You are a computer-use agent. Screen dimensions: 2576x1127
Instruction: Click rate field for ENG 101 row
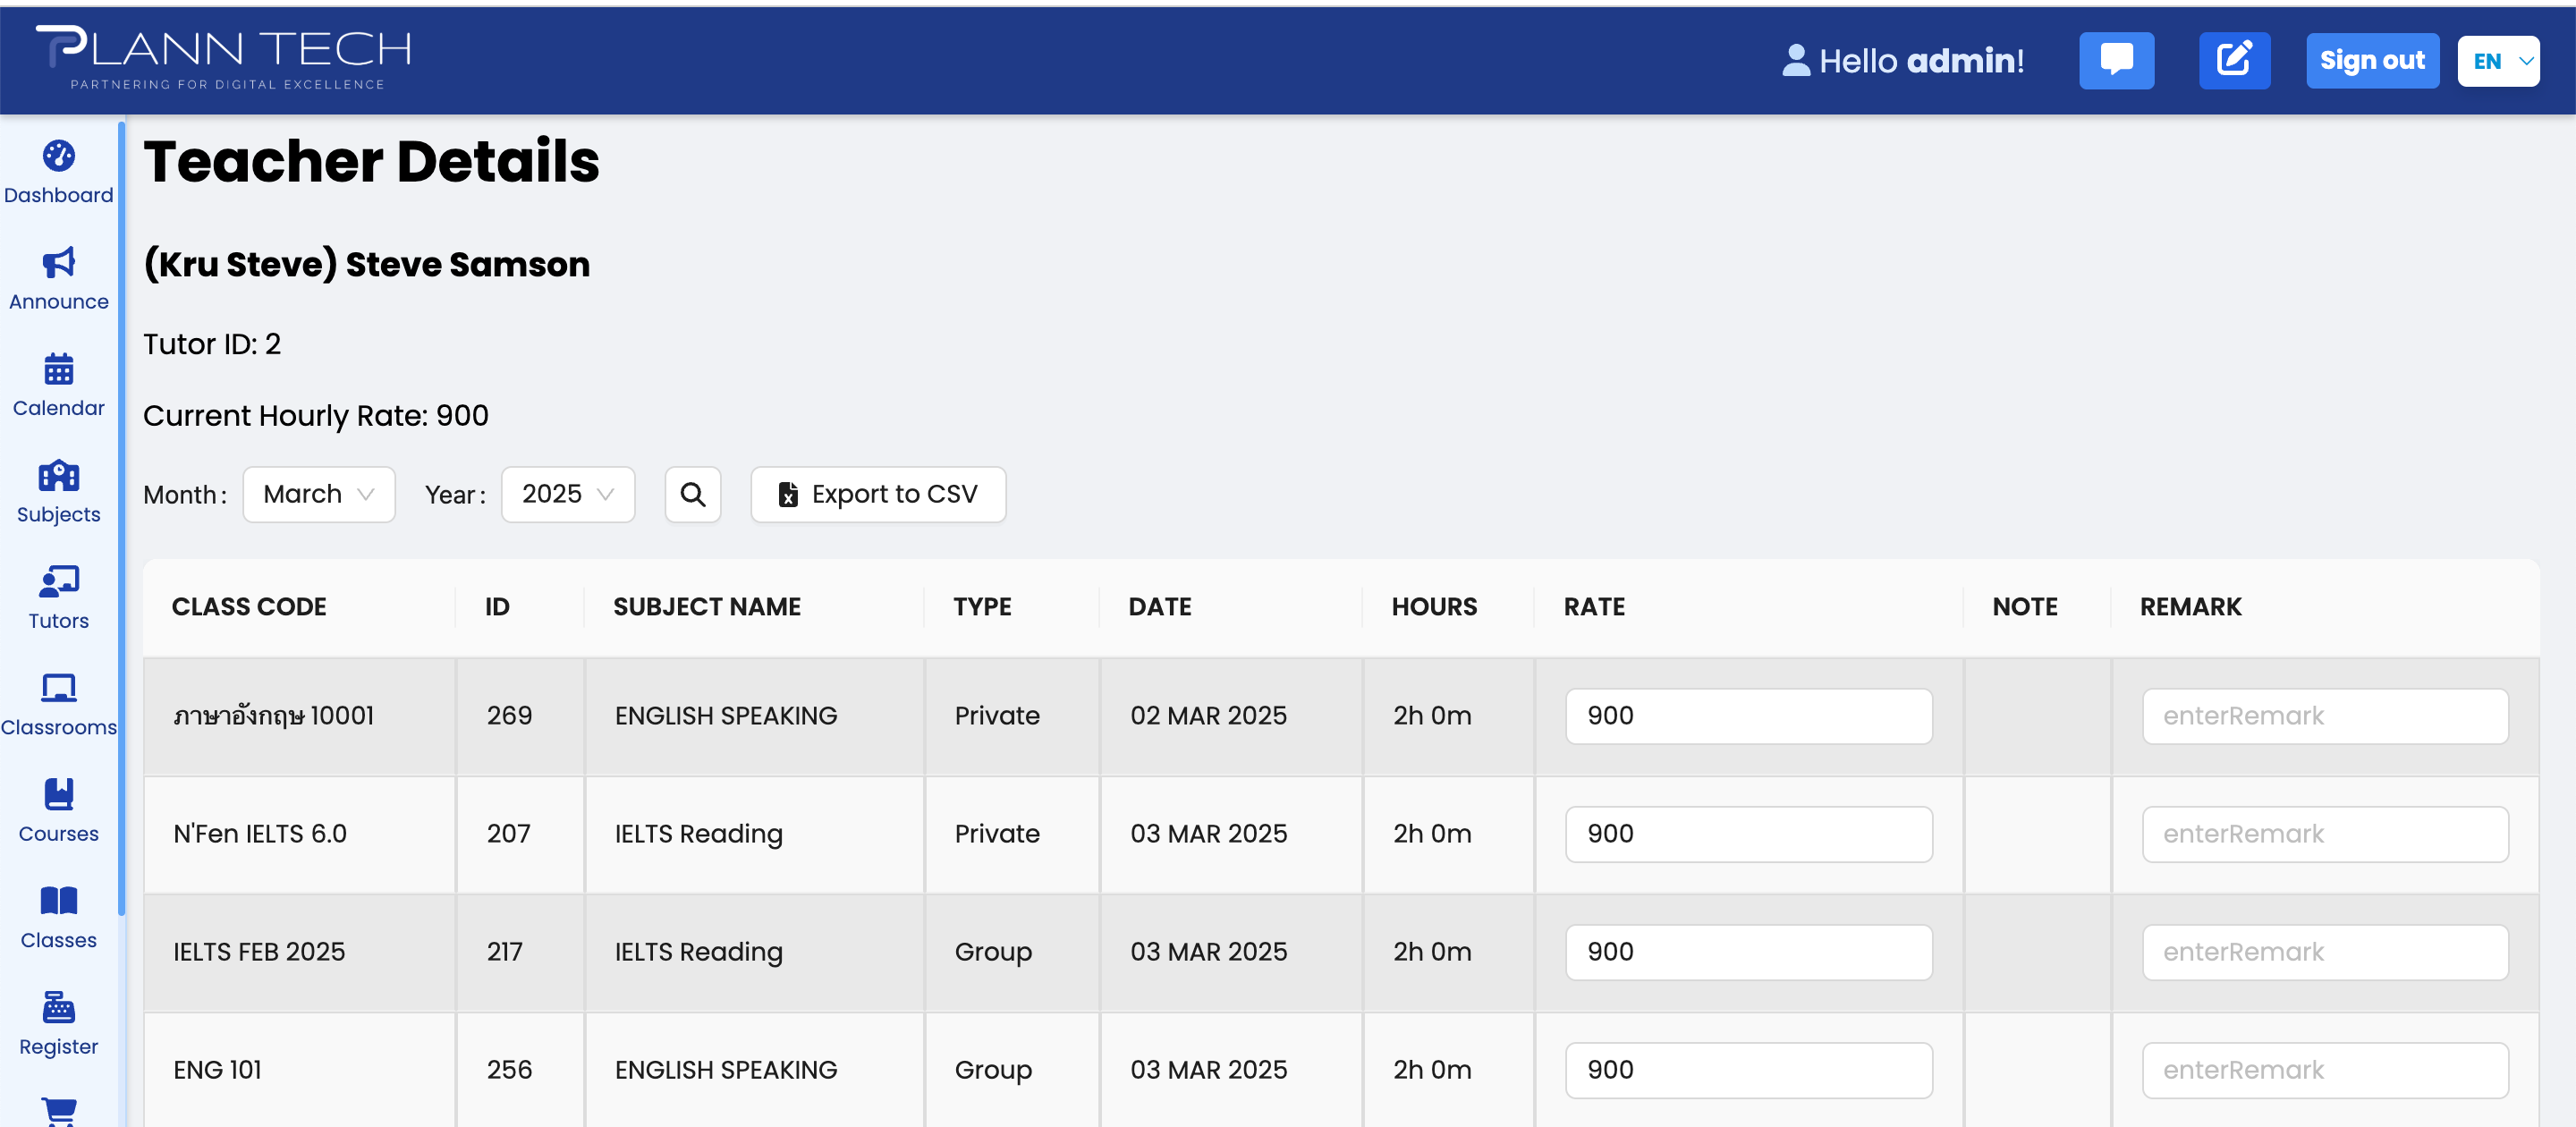click(x=1748, y=1069)
